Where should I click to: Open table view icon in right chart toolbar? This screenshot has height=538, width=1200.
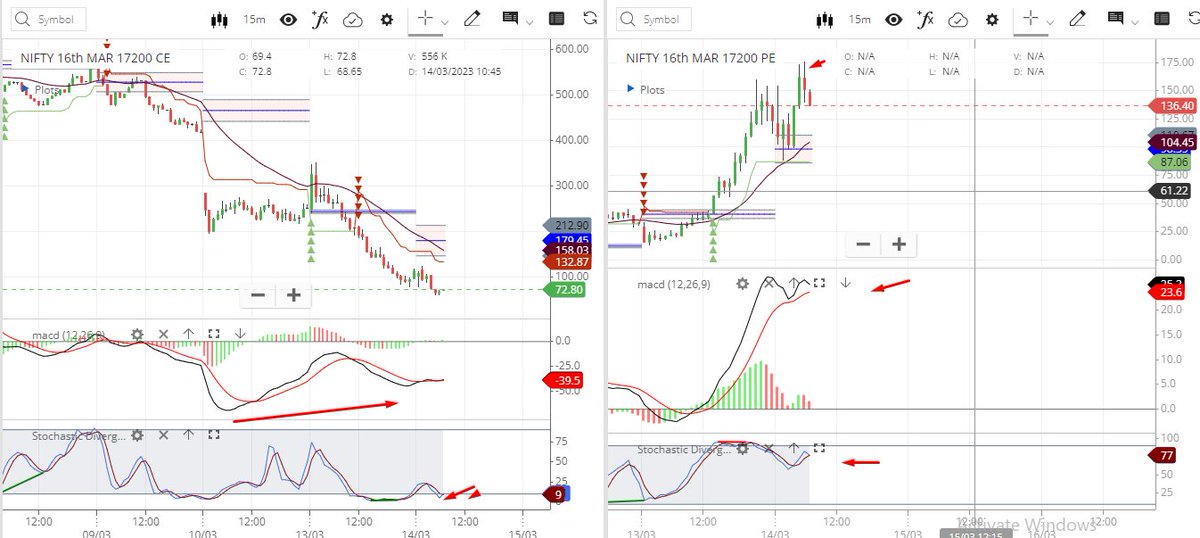pos(1162,19)
